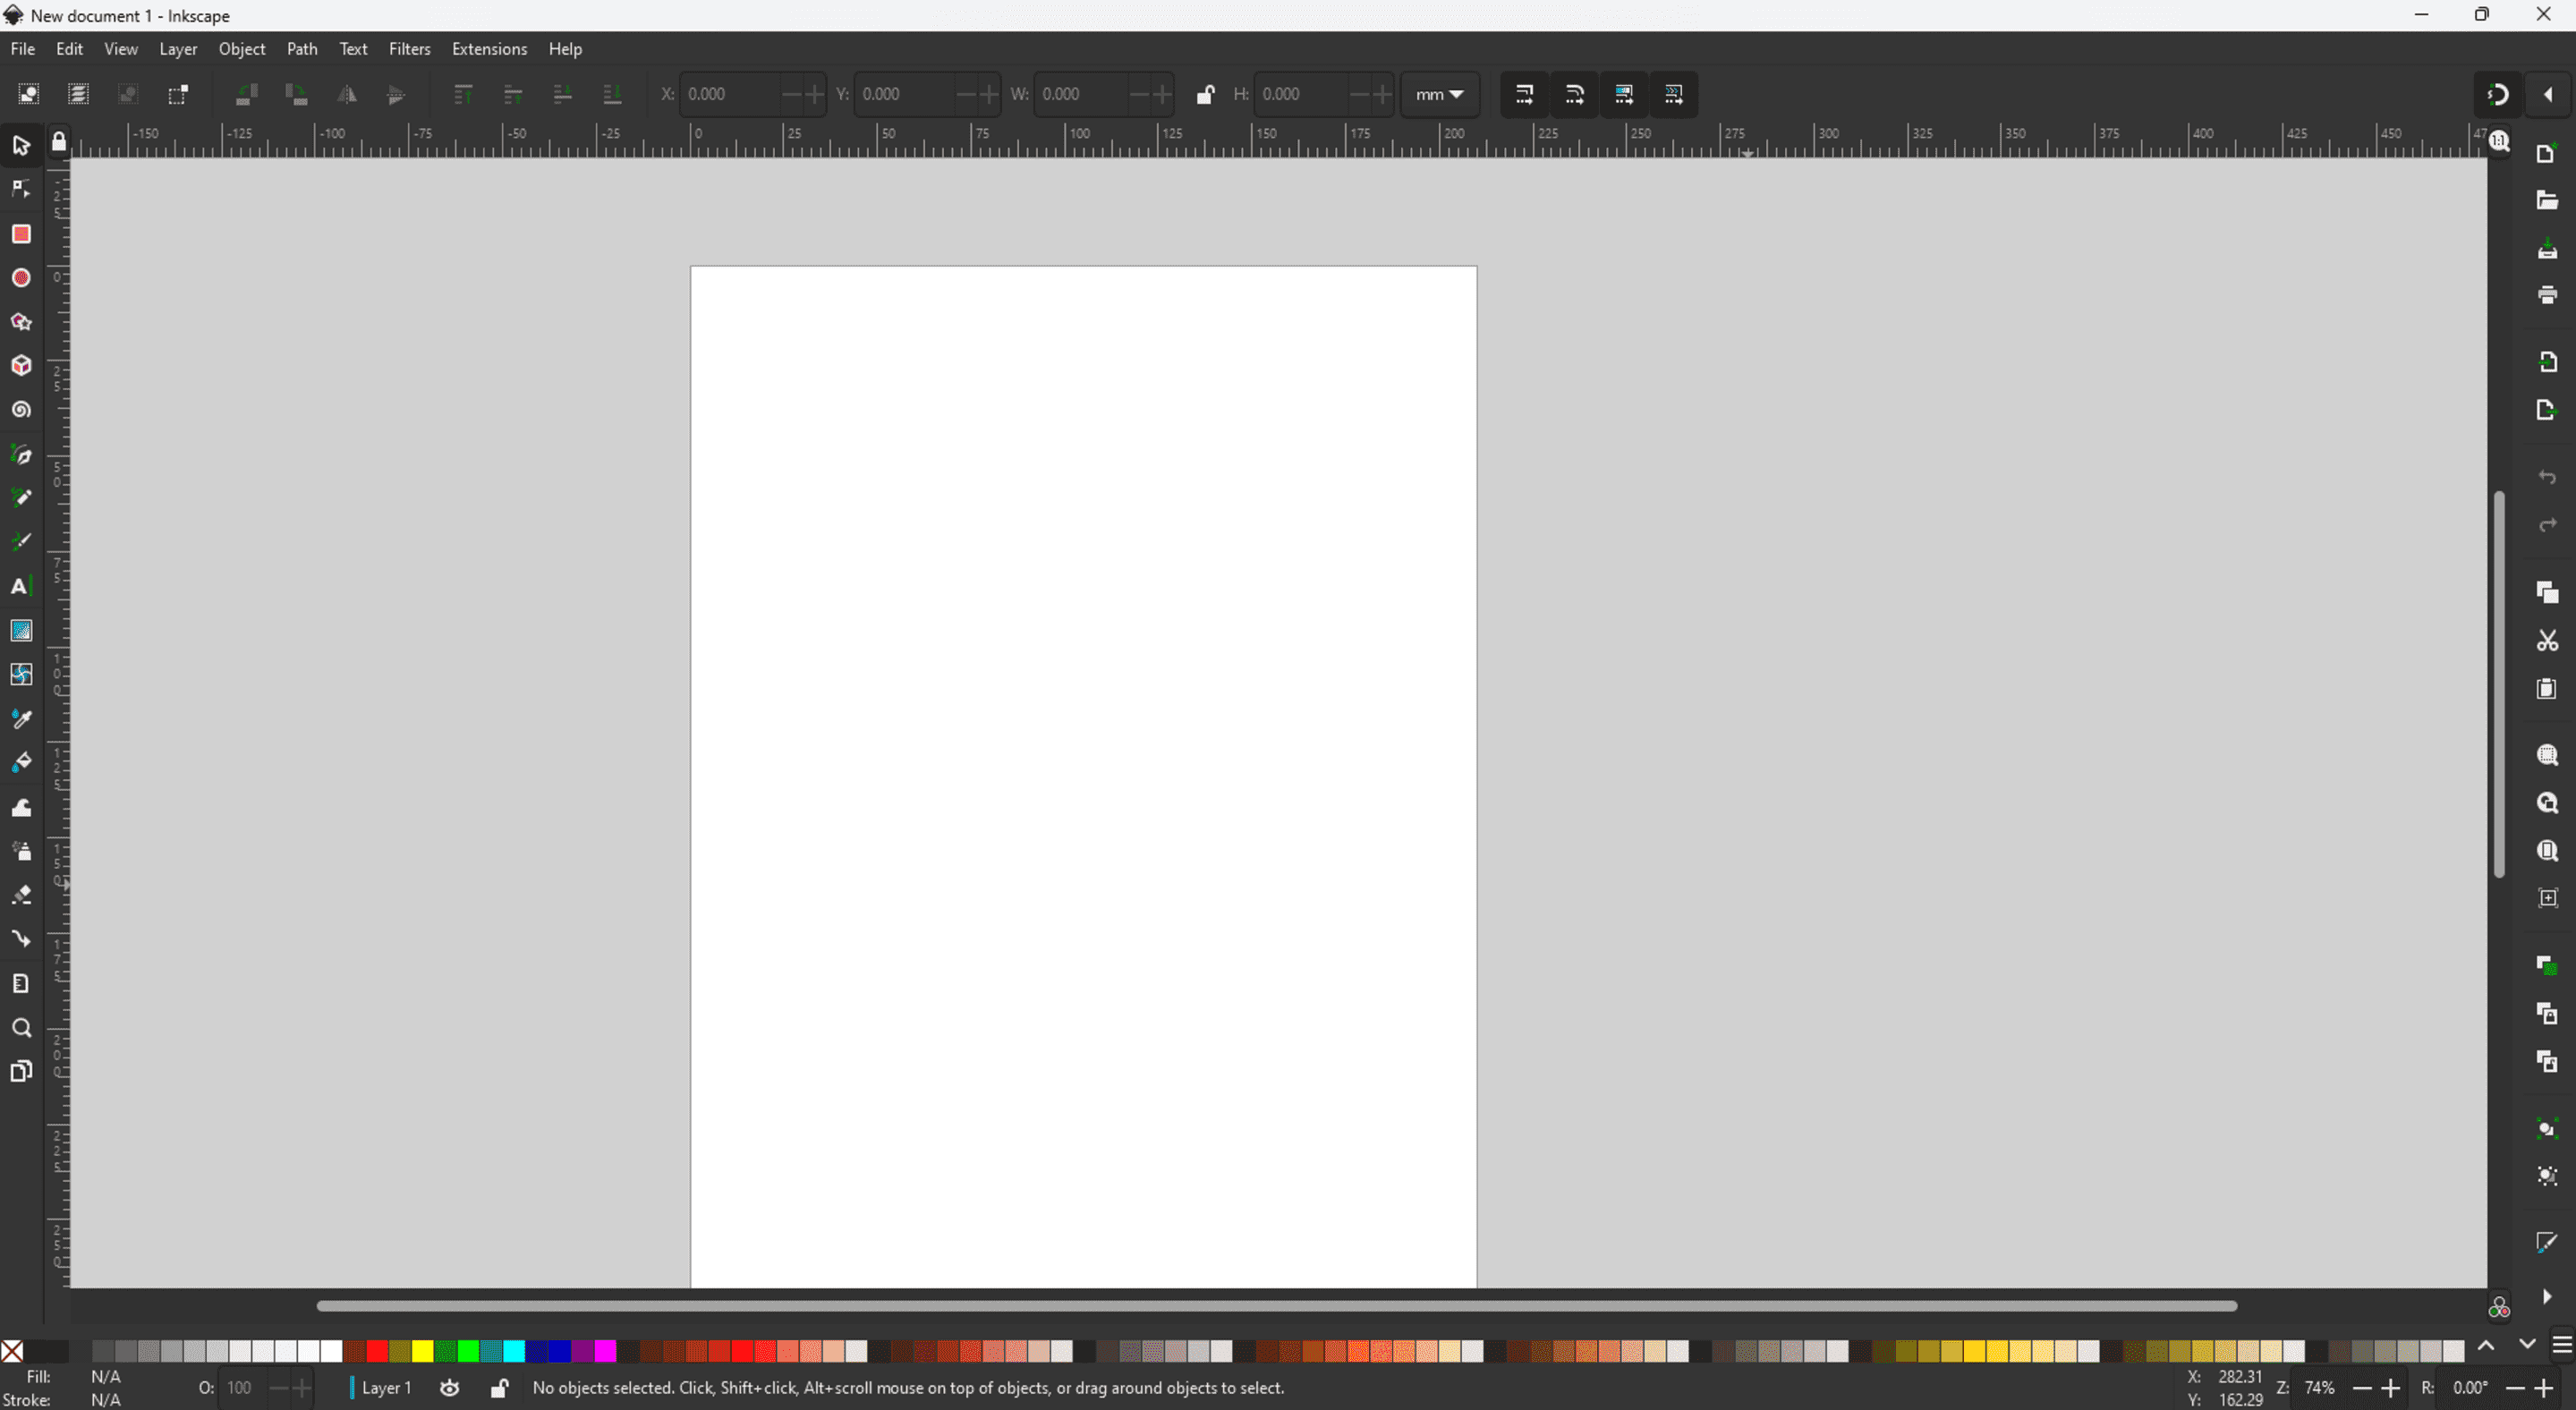
Task: Toggle the guides lock at ruler corner
Action: click(x=59, y=142)
